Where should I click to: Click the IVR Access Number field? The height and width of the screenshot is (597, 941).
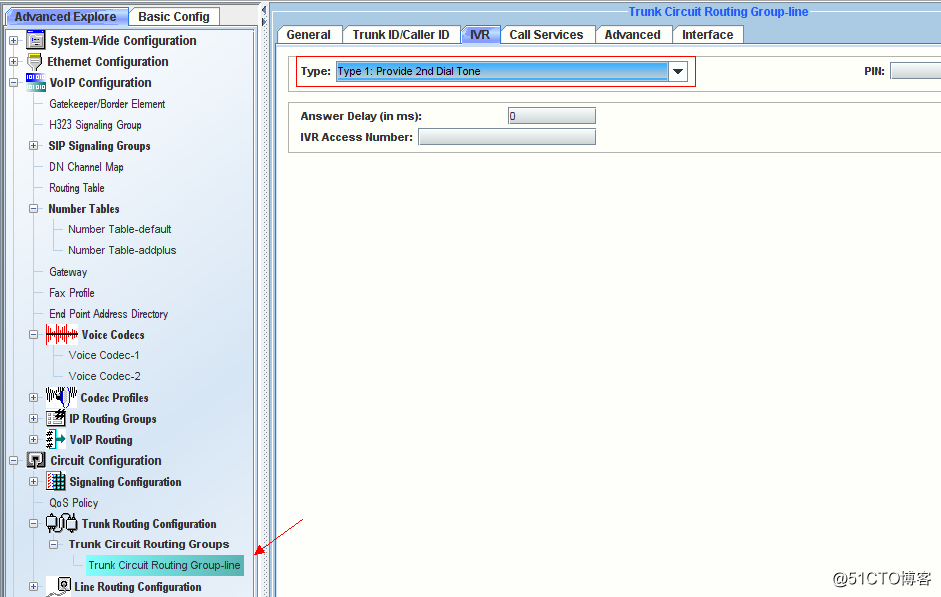[507, 137]
